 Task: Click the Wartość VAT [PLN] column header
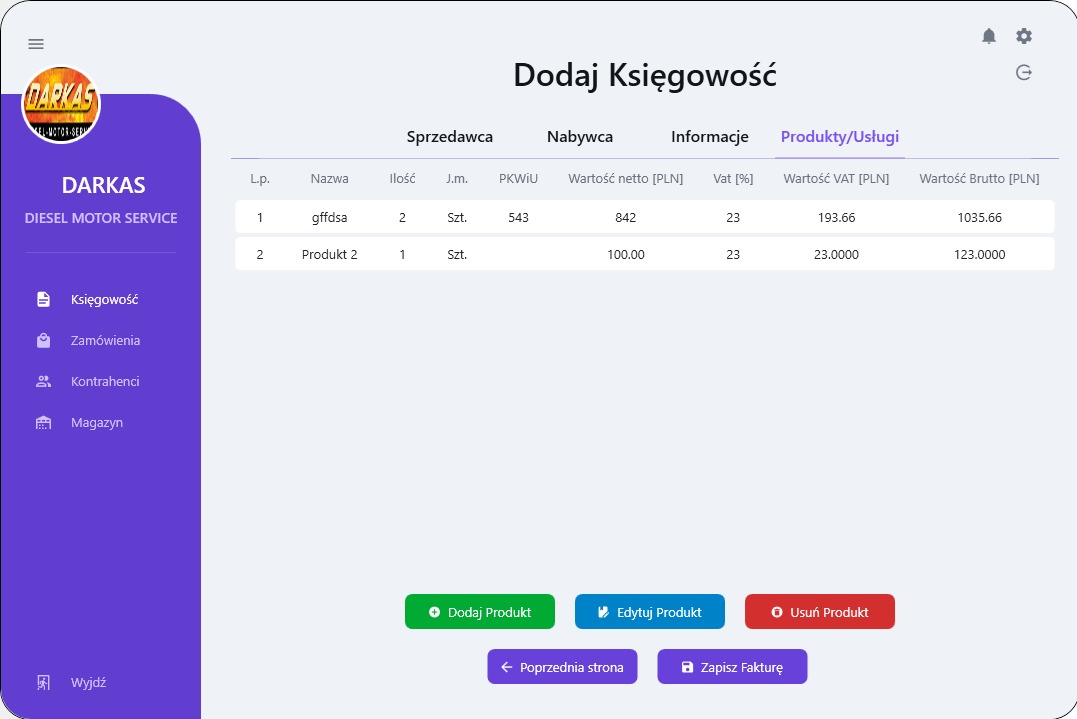[x=836, y=179]
